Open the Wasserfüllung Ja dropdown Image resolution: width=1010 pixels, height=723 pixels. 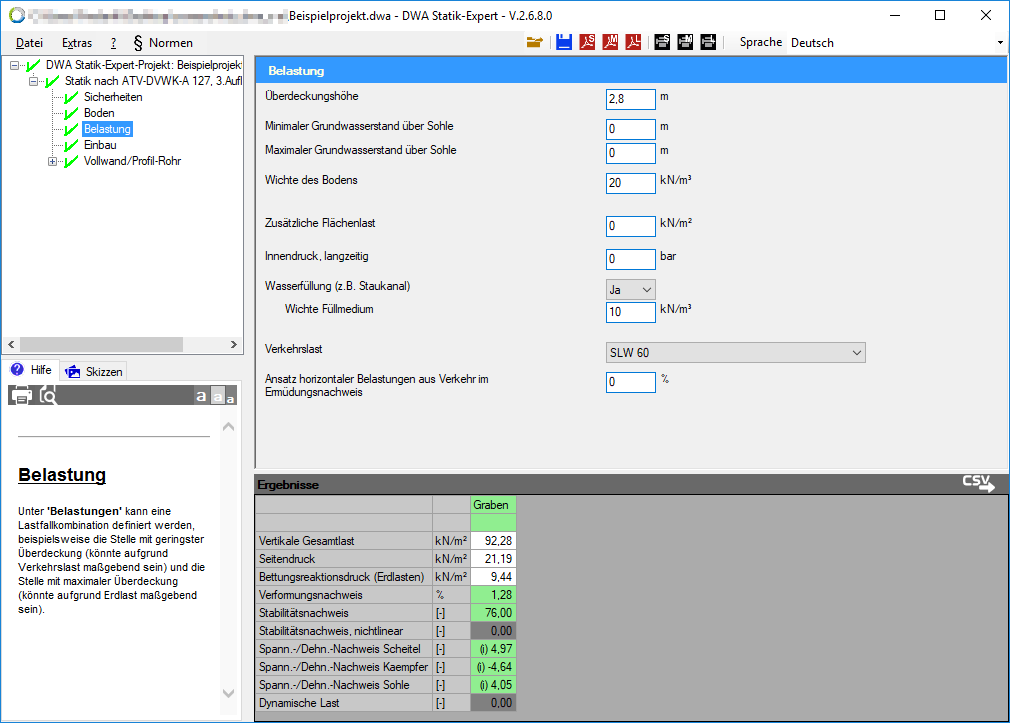631,289
